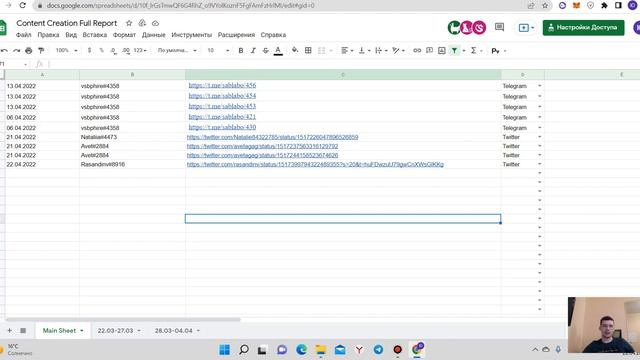Insert a comment
The height and width of the screenshot is (360, 640).
point(429,51)
